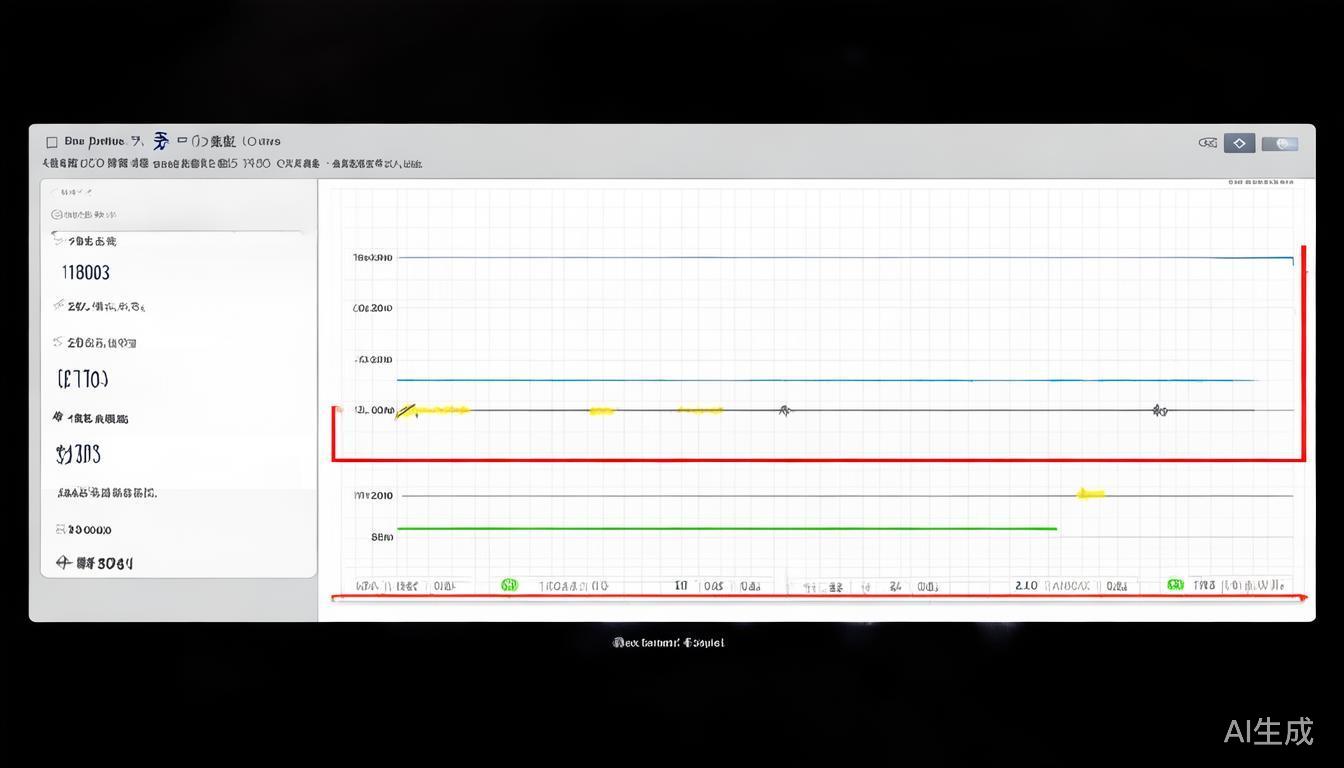
Task: Toggle the switch at far top-right corner
Action: (1280, 143)
